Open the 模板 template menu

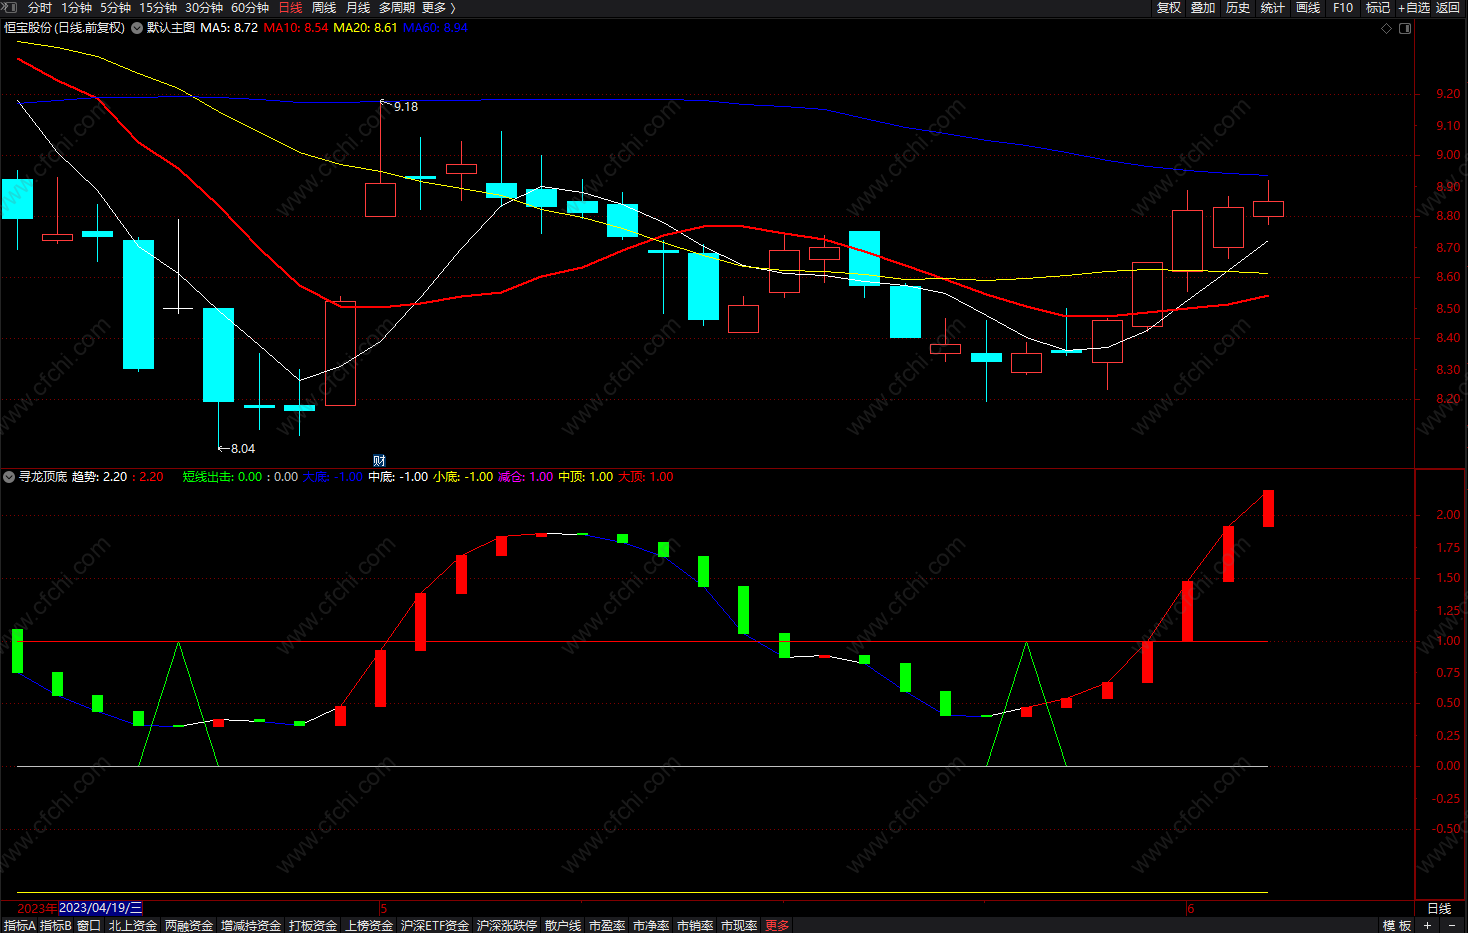(1397, 926)
